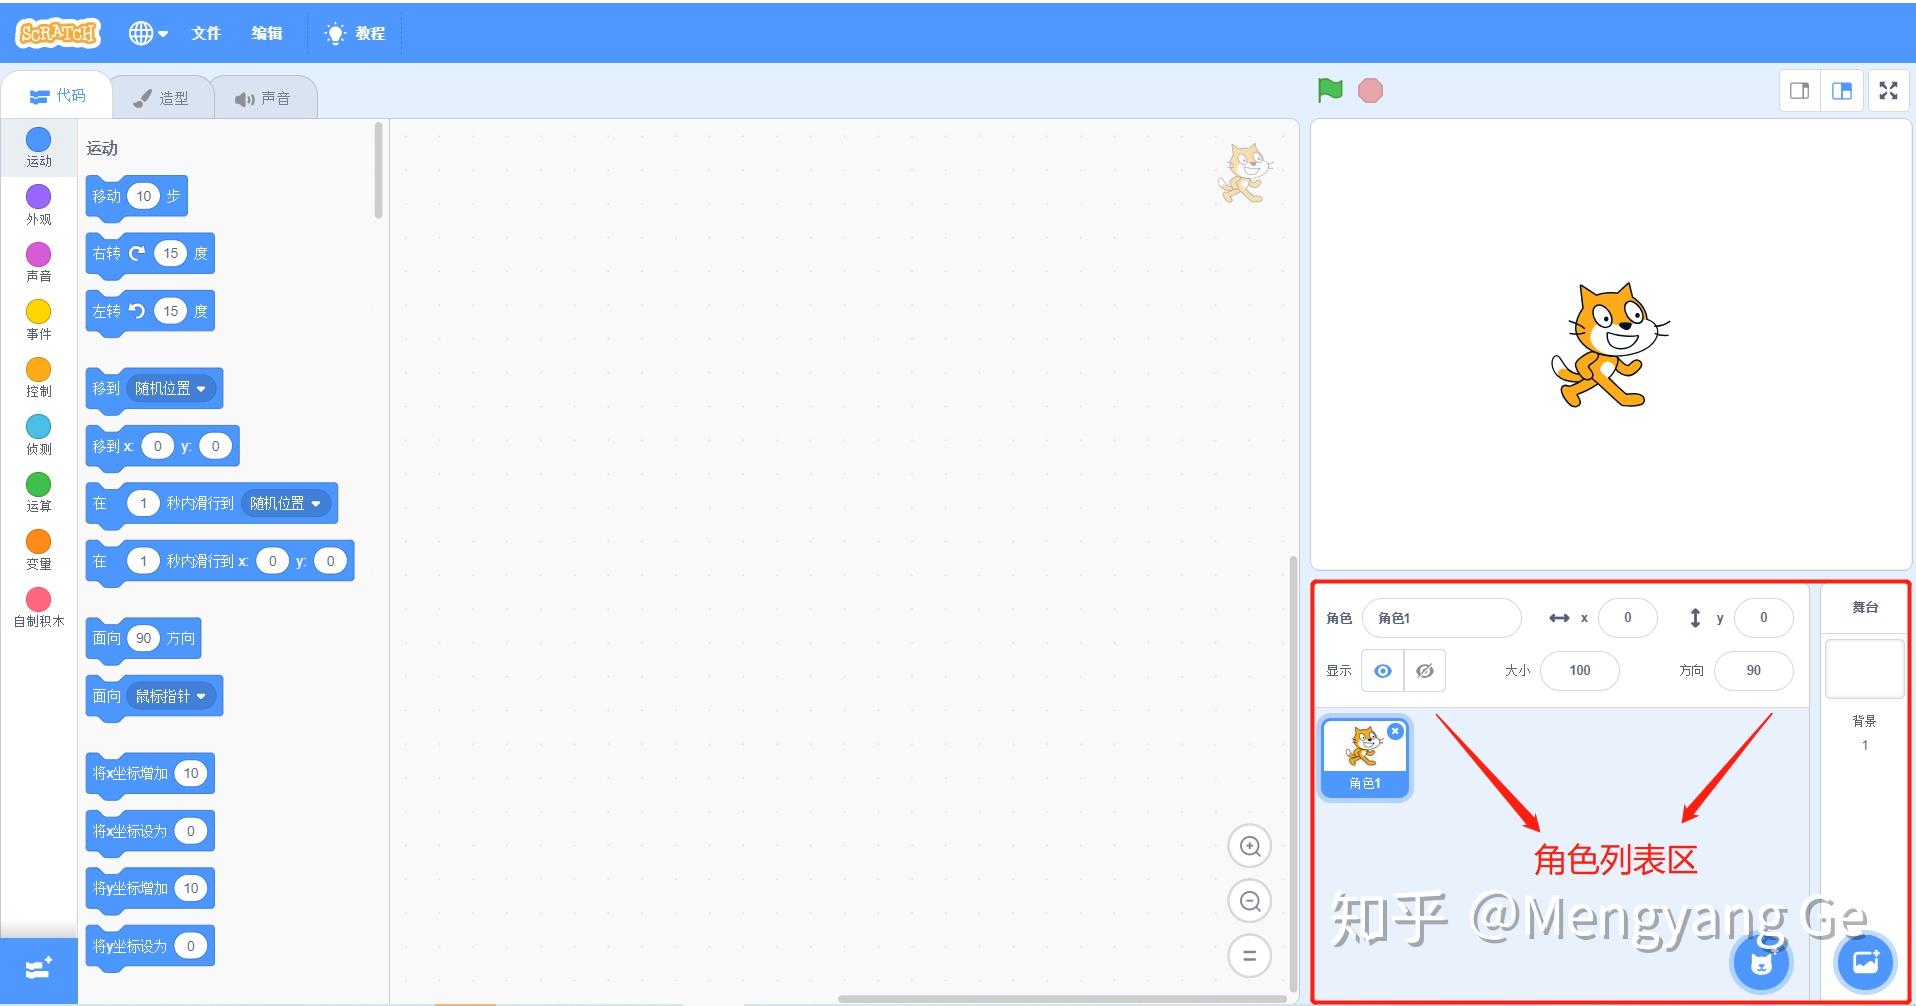Select the 声音 block category circle

[x=39, y=254]
